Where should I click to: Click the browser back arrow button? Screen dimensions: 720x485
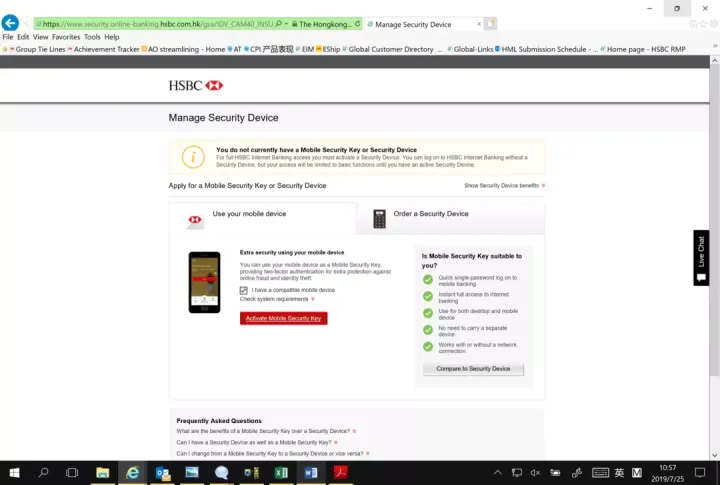10,23
